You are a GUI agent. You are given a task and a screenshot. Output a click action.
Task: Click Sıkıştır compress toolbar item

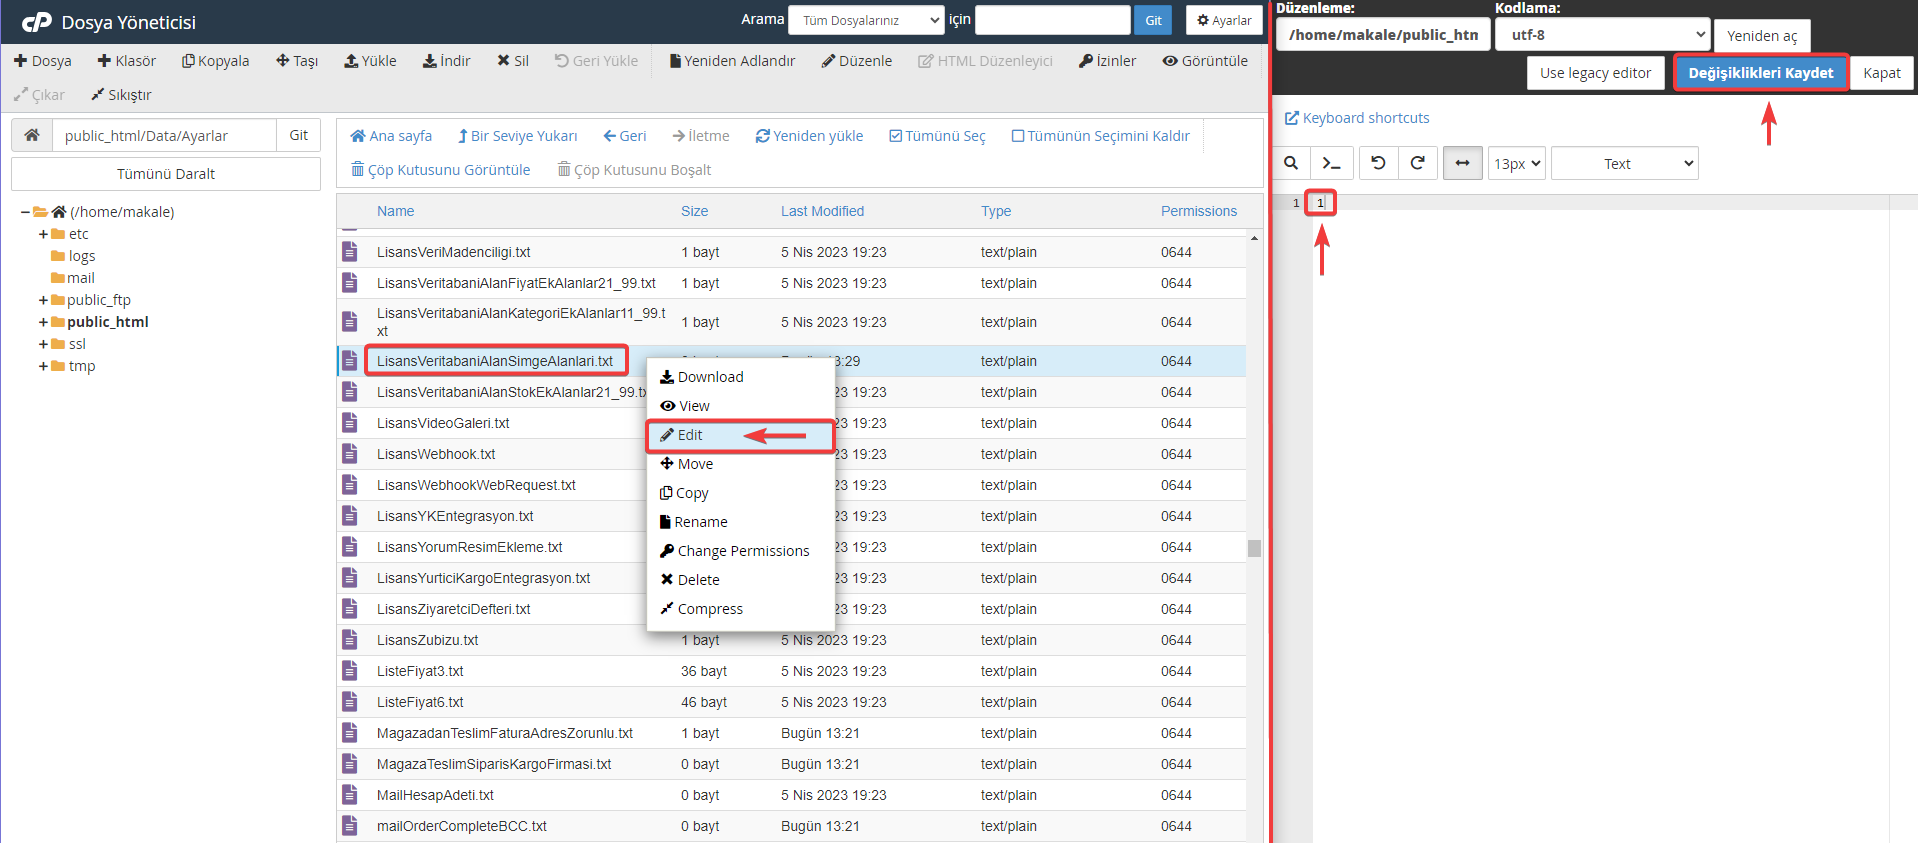click(x=121, y=95)
